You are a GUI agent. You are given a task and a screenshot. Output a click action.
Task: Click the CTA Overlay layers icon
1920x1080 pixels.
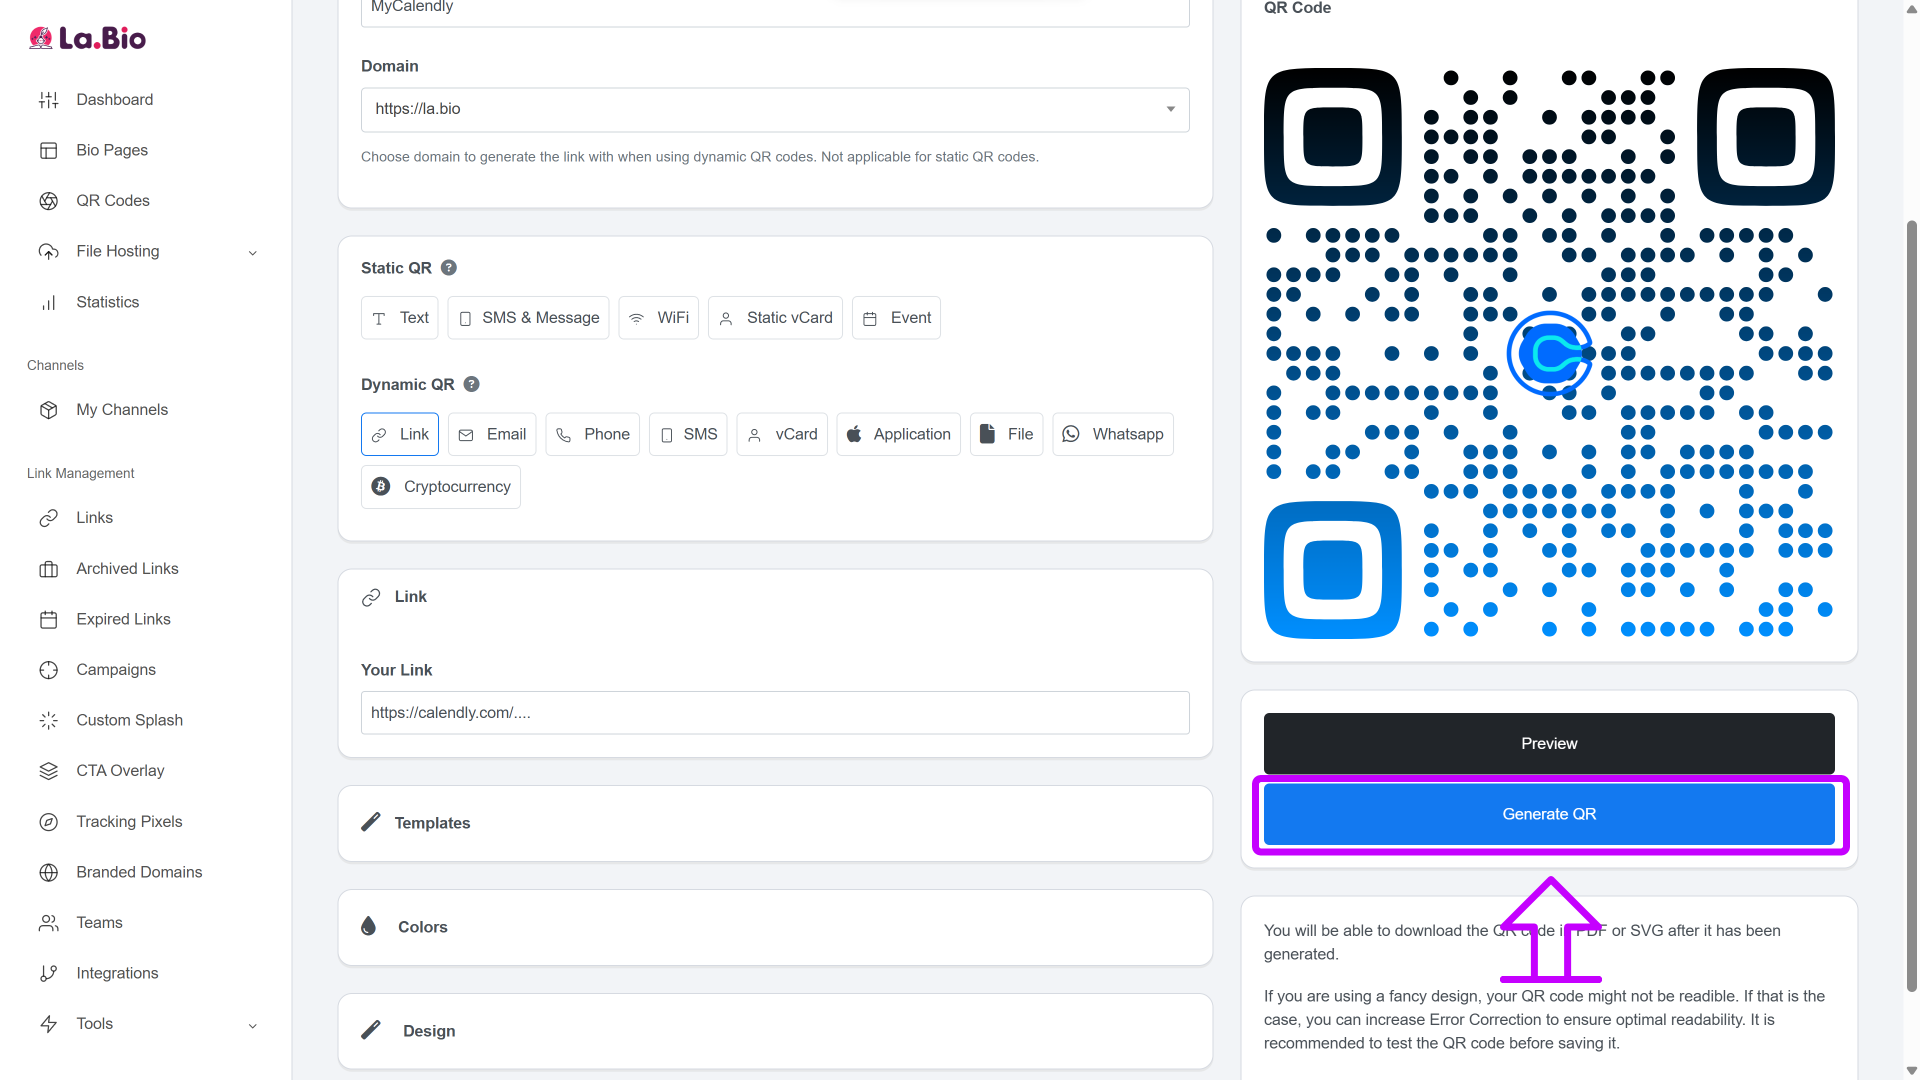[48, 771]
